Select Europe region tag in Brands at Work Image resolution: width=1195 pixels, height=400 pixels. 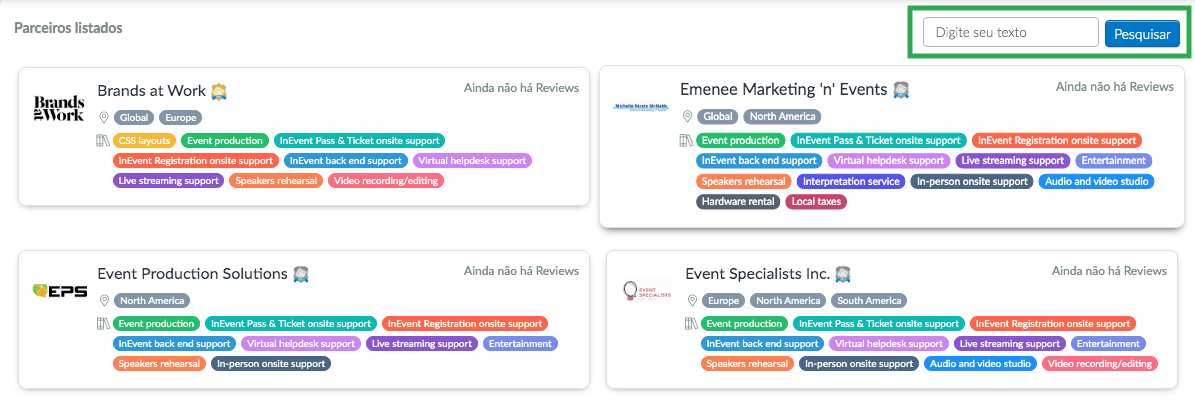[180, 118]
